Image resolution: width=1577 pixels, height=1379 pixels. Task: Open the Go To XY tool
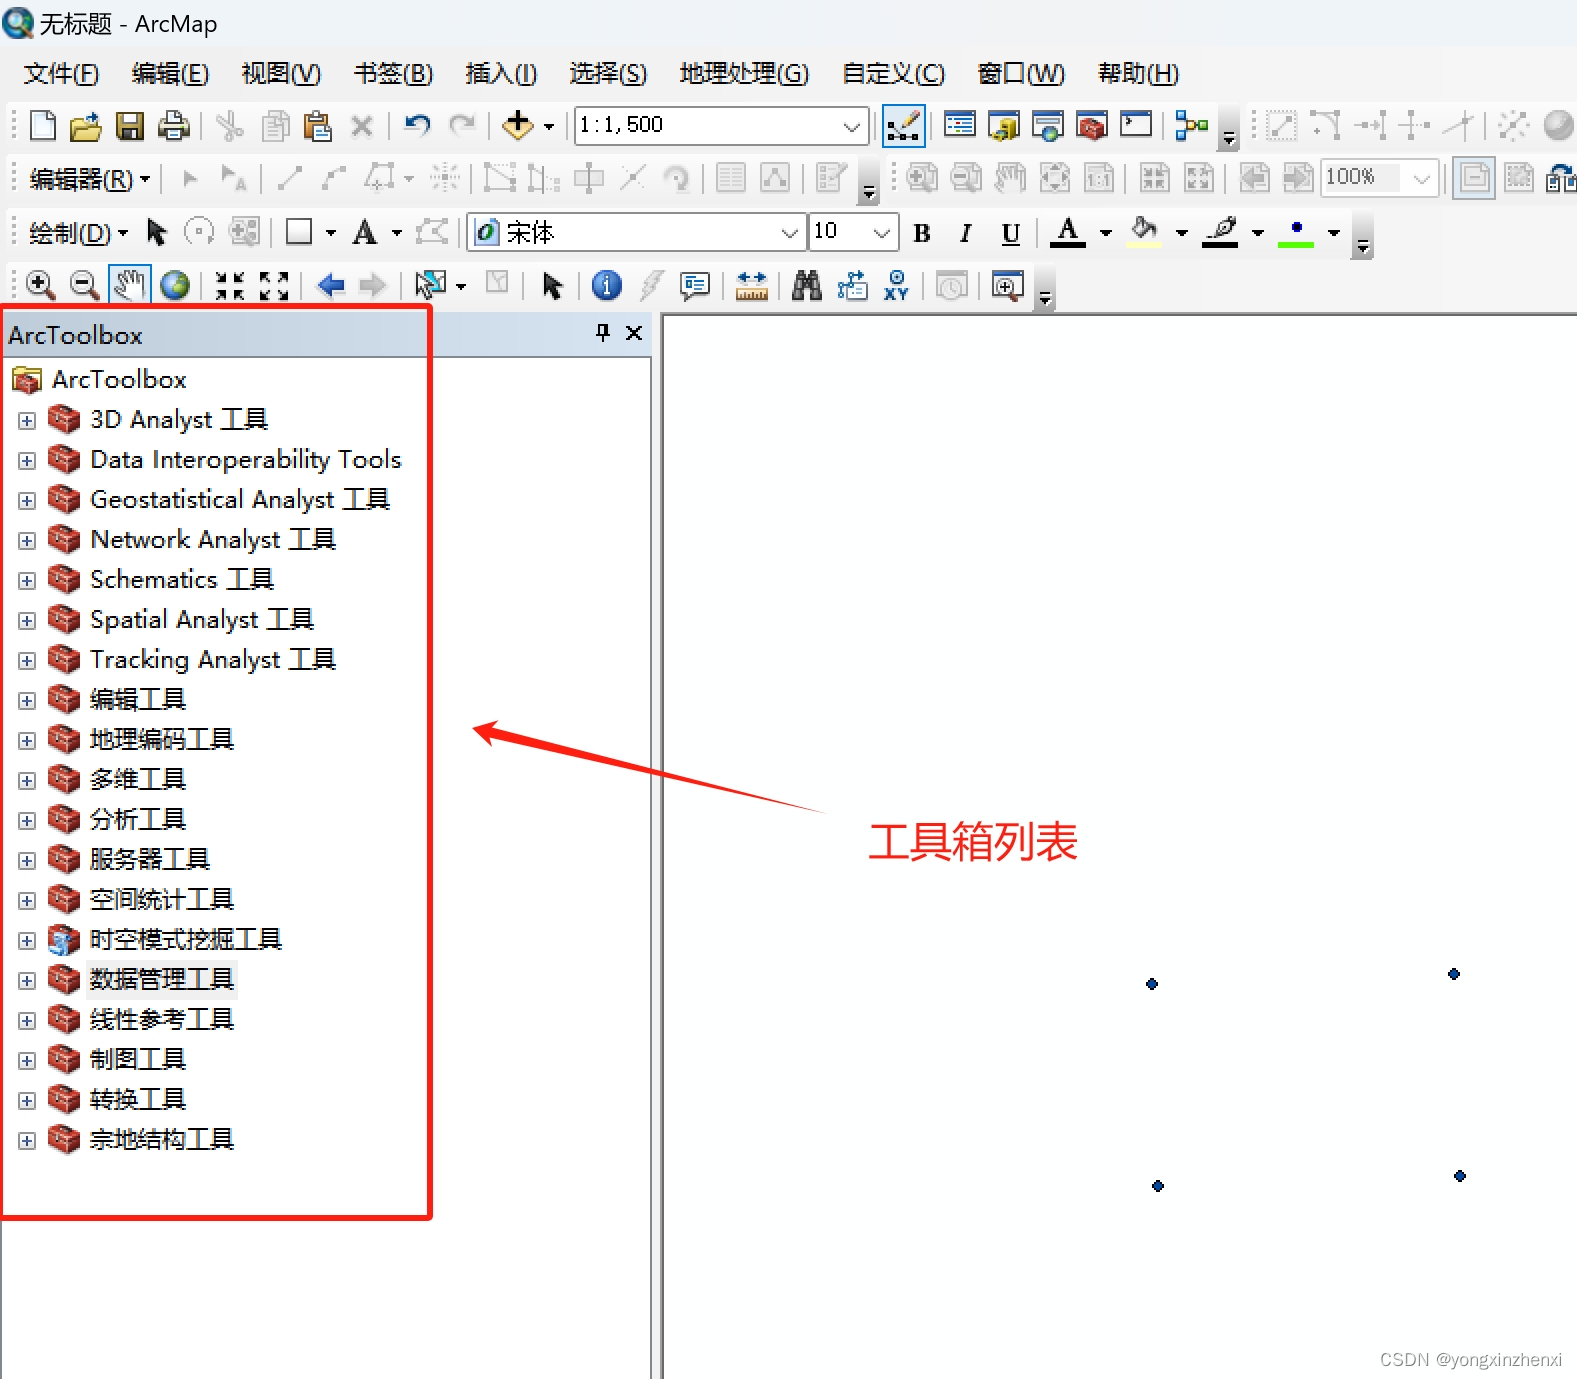click(x=896, y=286)
